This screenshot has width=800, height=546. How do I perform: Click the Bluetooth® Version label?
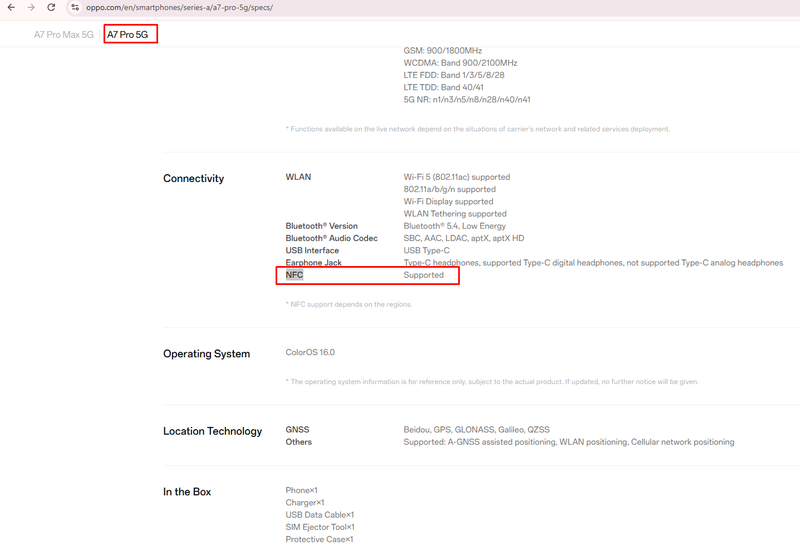pos(321,226)
